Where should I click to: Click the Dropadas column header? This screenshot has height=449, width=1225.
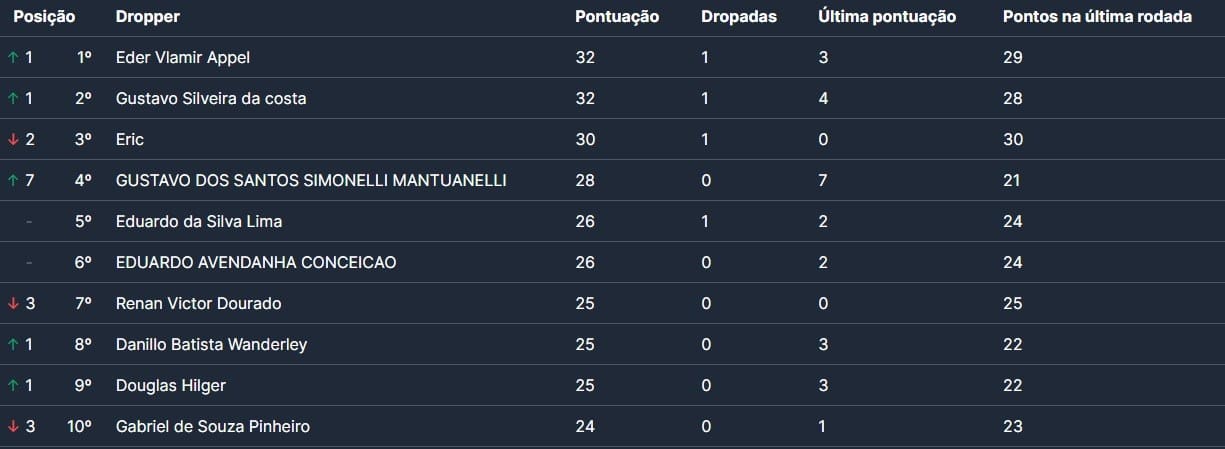click(739, 17)
